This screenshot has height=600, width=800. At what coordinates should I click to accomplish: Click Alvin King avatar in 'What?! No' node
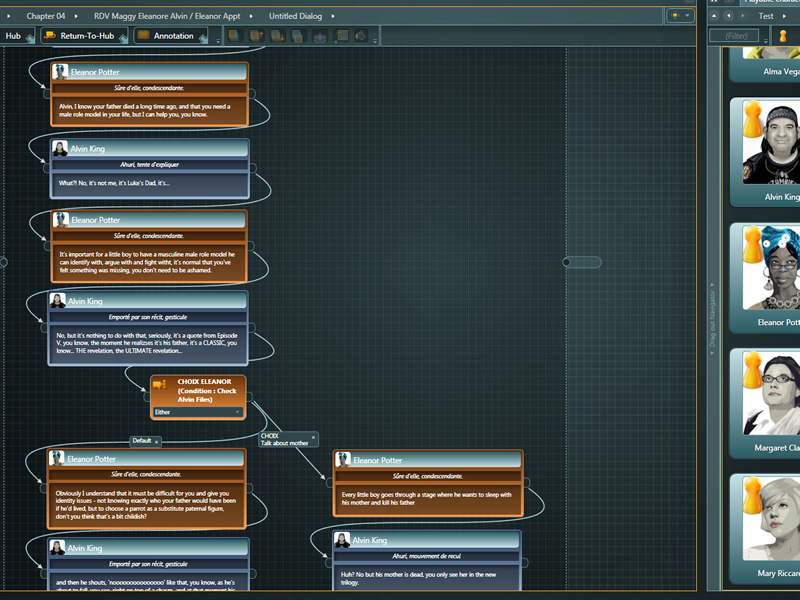coord(60,148)
